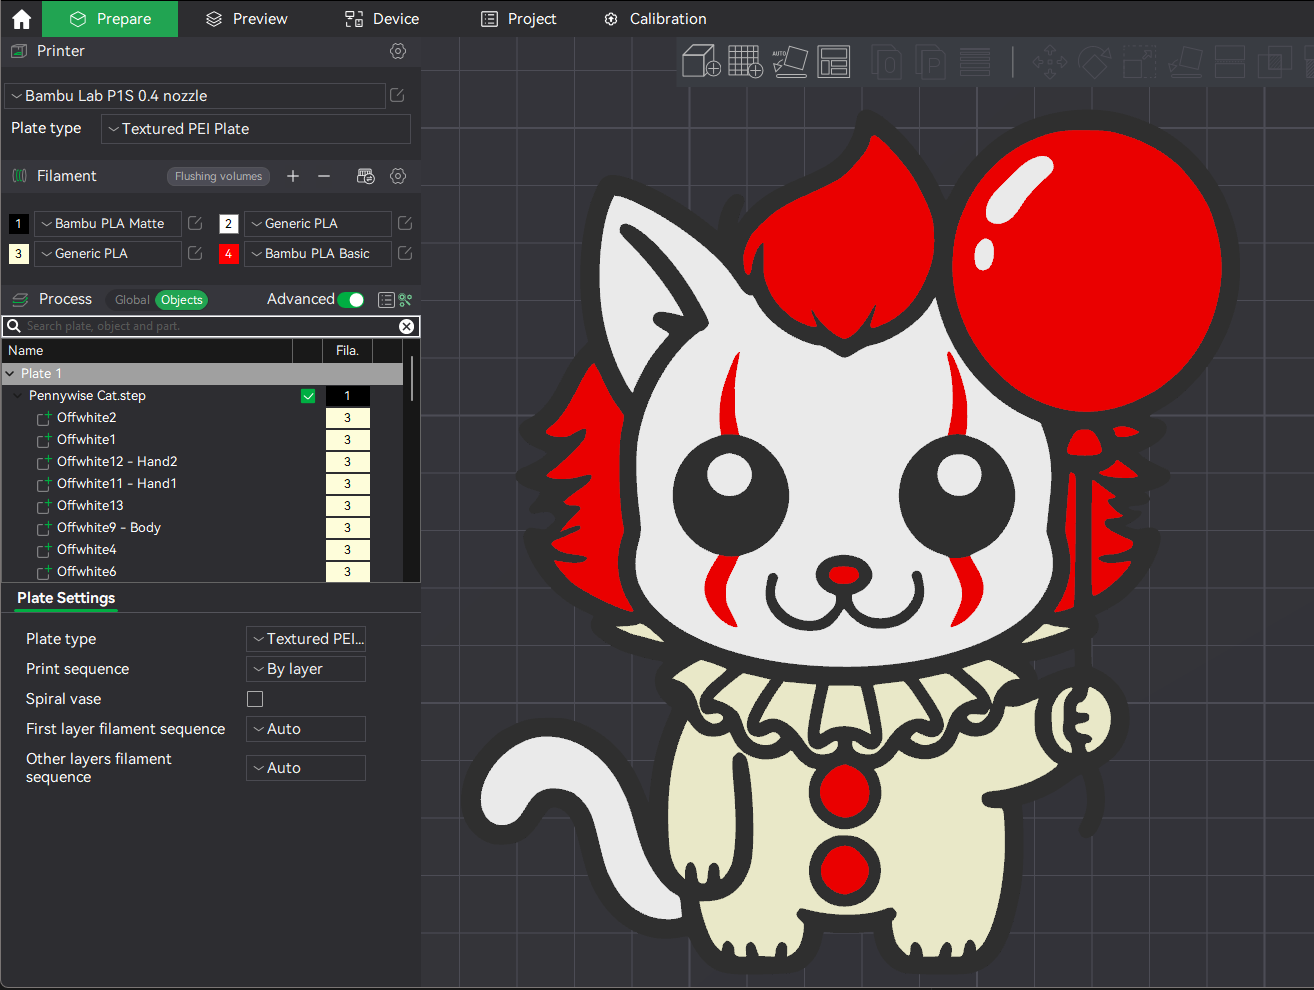Click the Auto orient toolbar icon
The image size is (1314, 990).
tap(789, 61)
